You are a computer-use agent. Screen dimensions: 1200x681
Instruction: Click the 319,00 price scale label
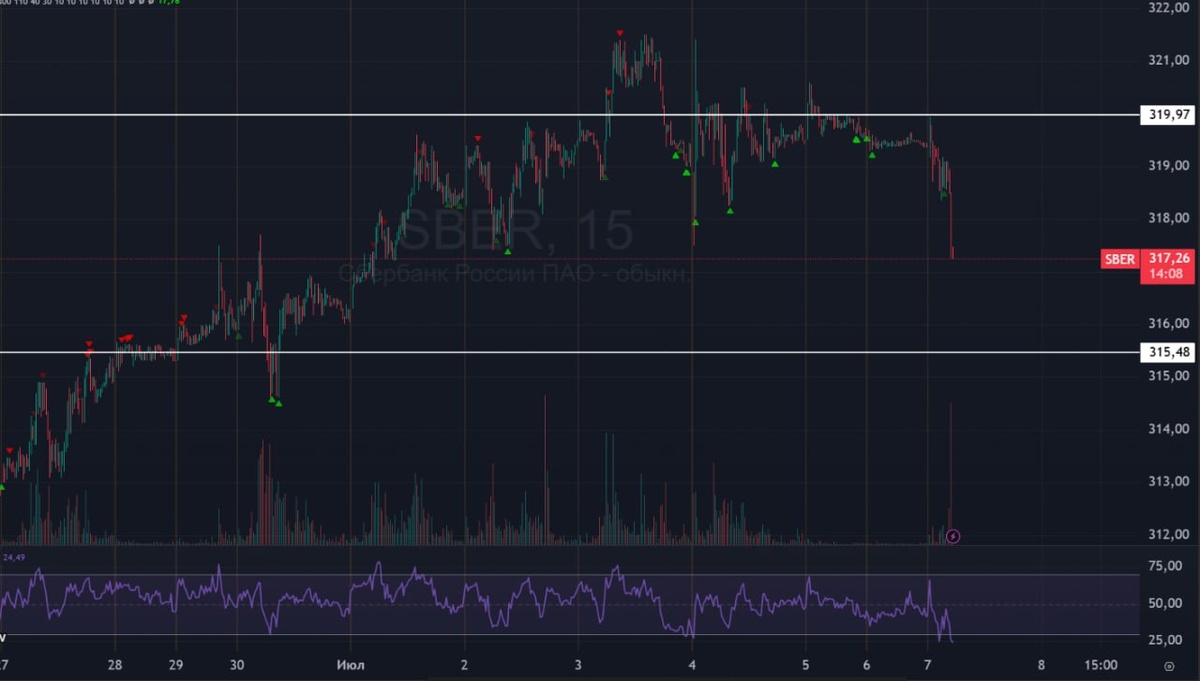[1168, 166]
